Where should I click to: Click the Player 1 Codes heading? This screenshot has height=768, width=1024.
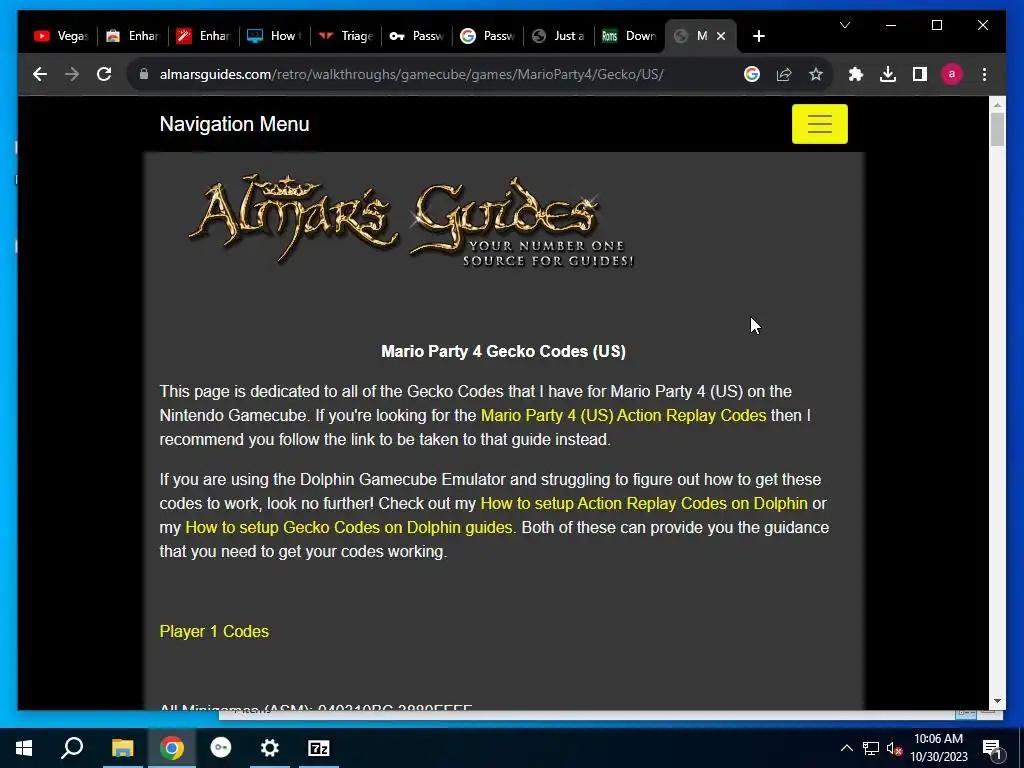pos(214,632)
